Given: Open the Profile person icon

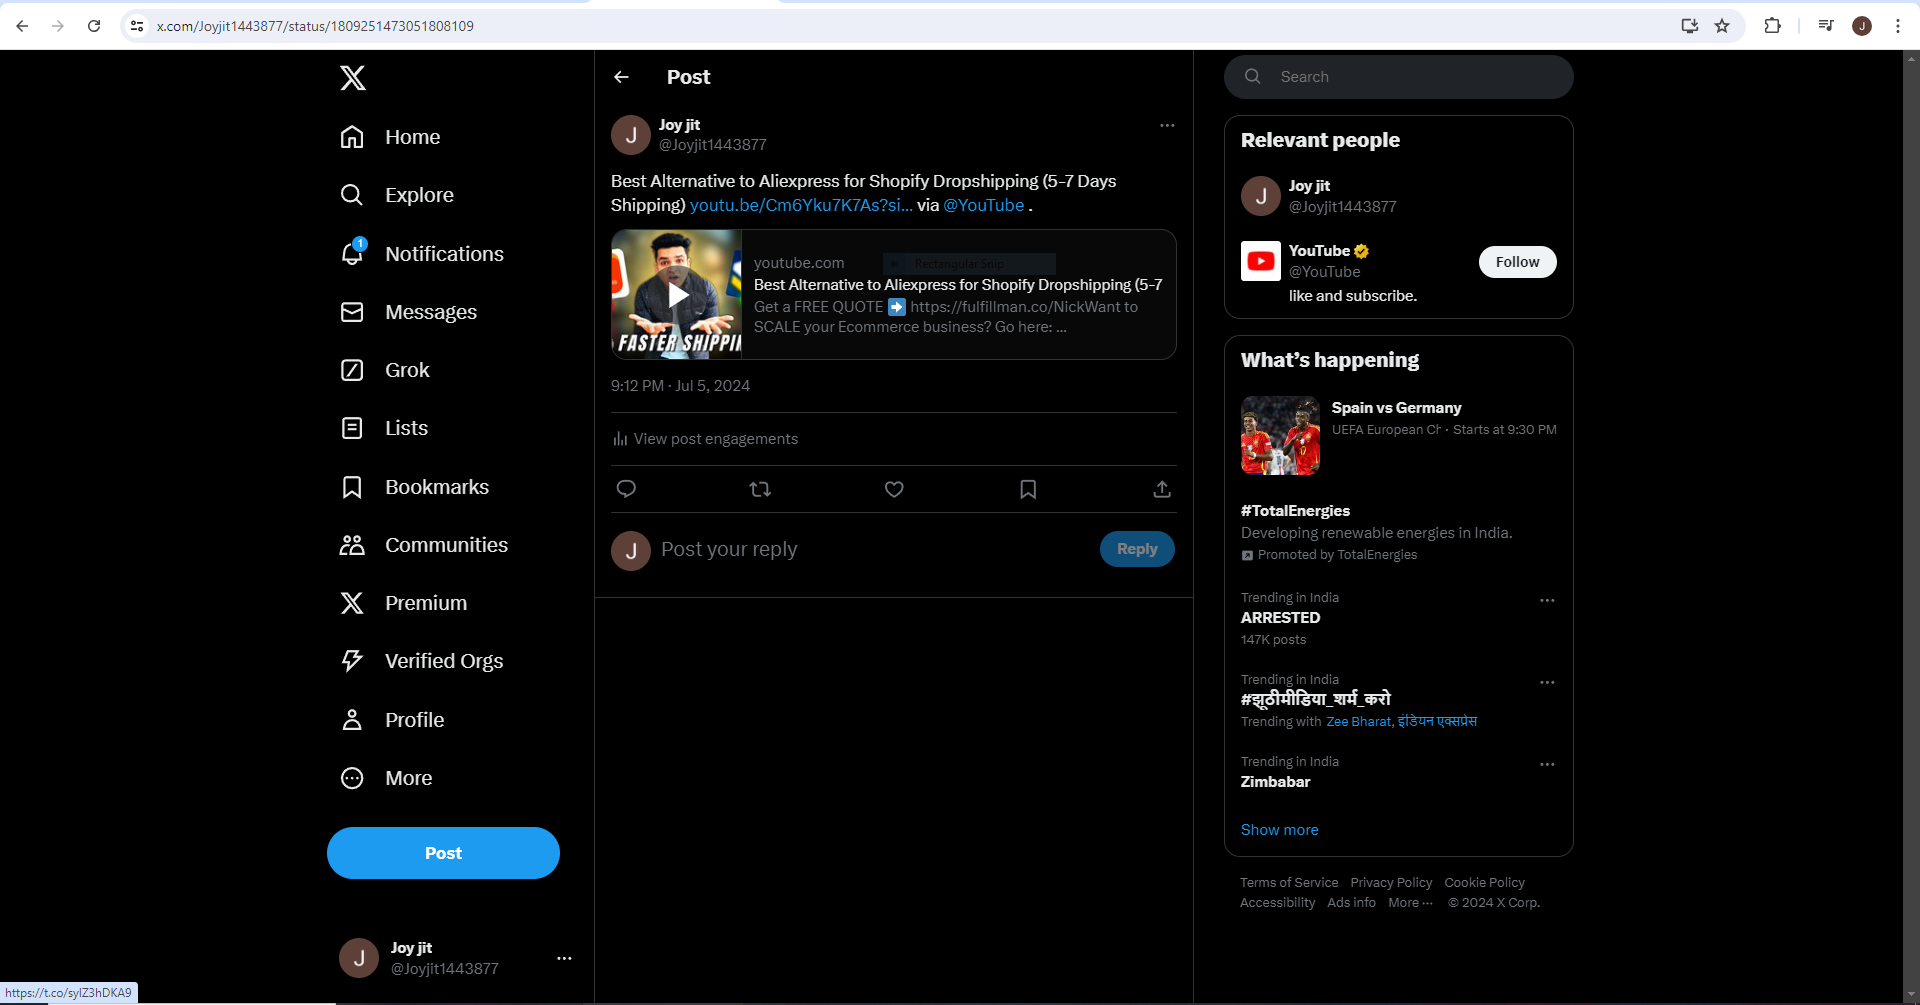Looking at the screenshot, I should pos(352,720).
